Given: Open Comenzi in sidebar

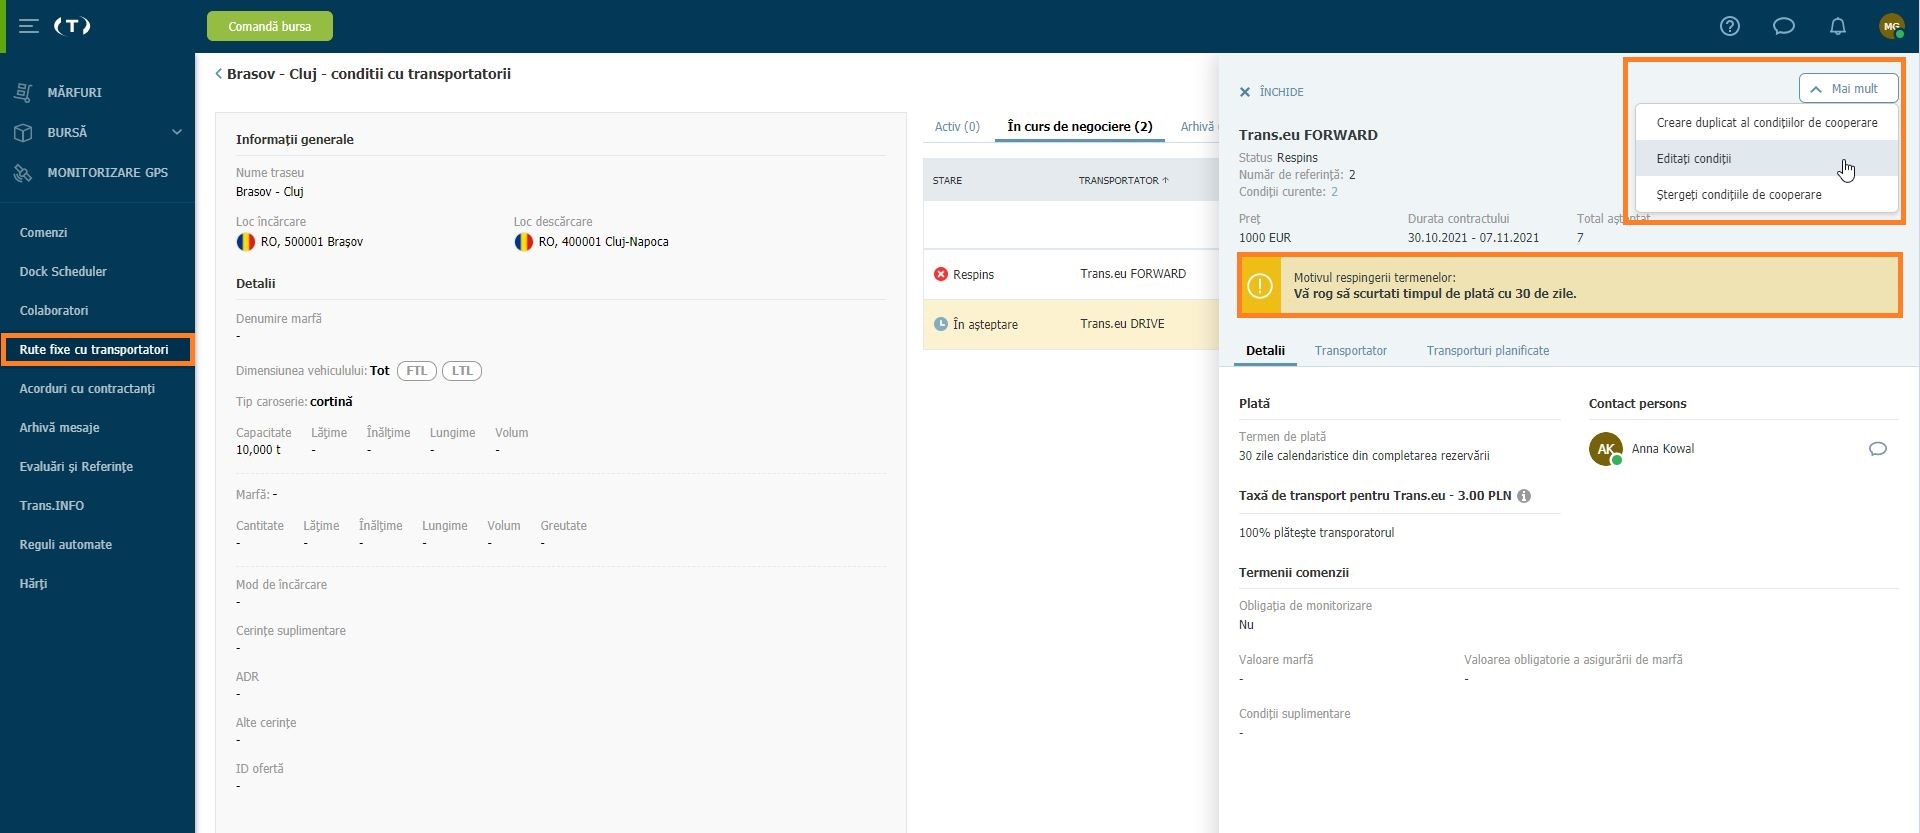Looking at the screenshot, I should click(x=44, y=233).
